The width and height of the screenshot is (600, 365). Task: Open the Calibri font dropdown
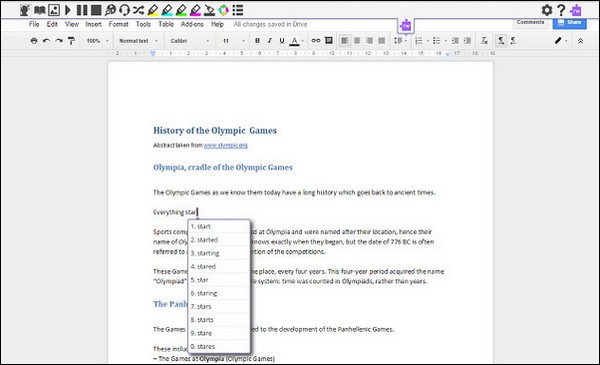coord(190,41)
